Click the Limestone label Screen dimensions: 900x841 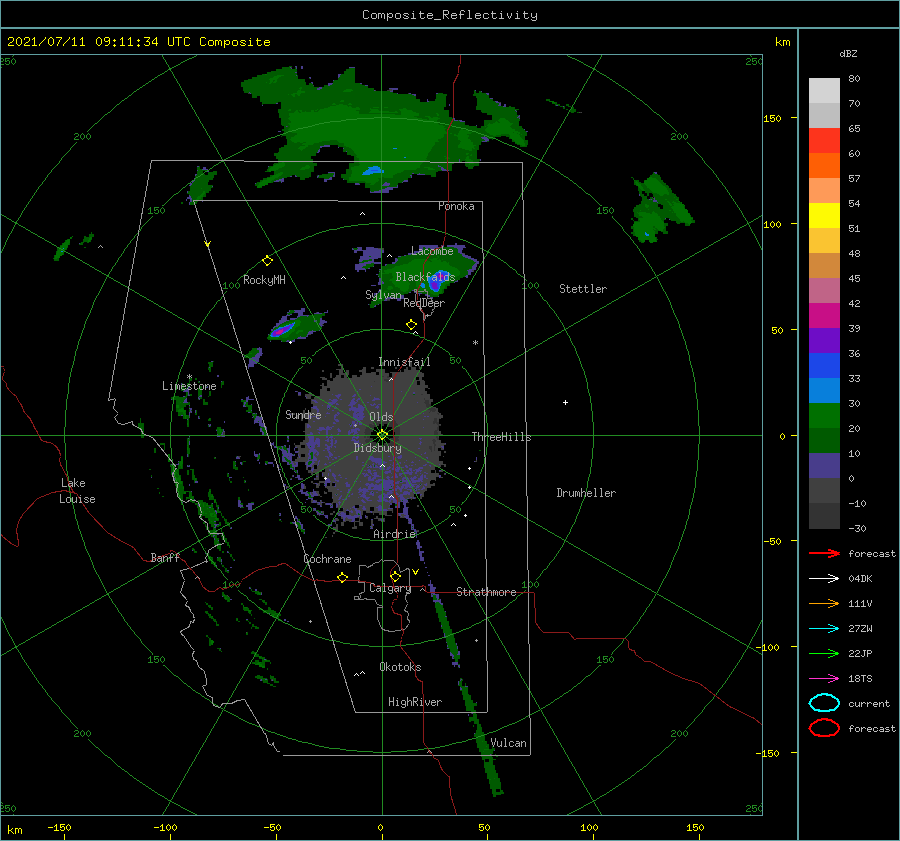pyautogui.click(x=189, y=386)
